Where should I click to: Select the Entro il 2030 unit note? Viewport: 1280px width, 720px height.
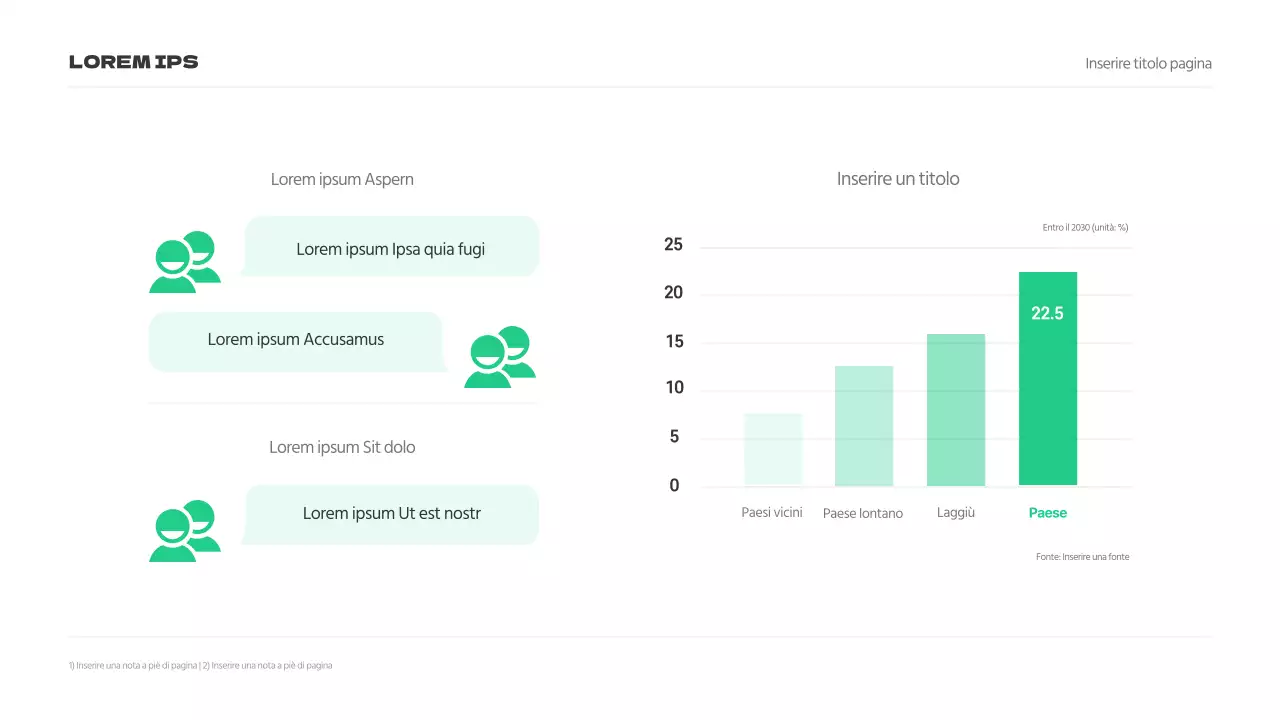click(x=1084, y=227)
